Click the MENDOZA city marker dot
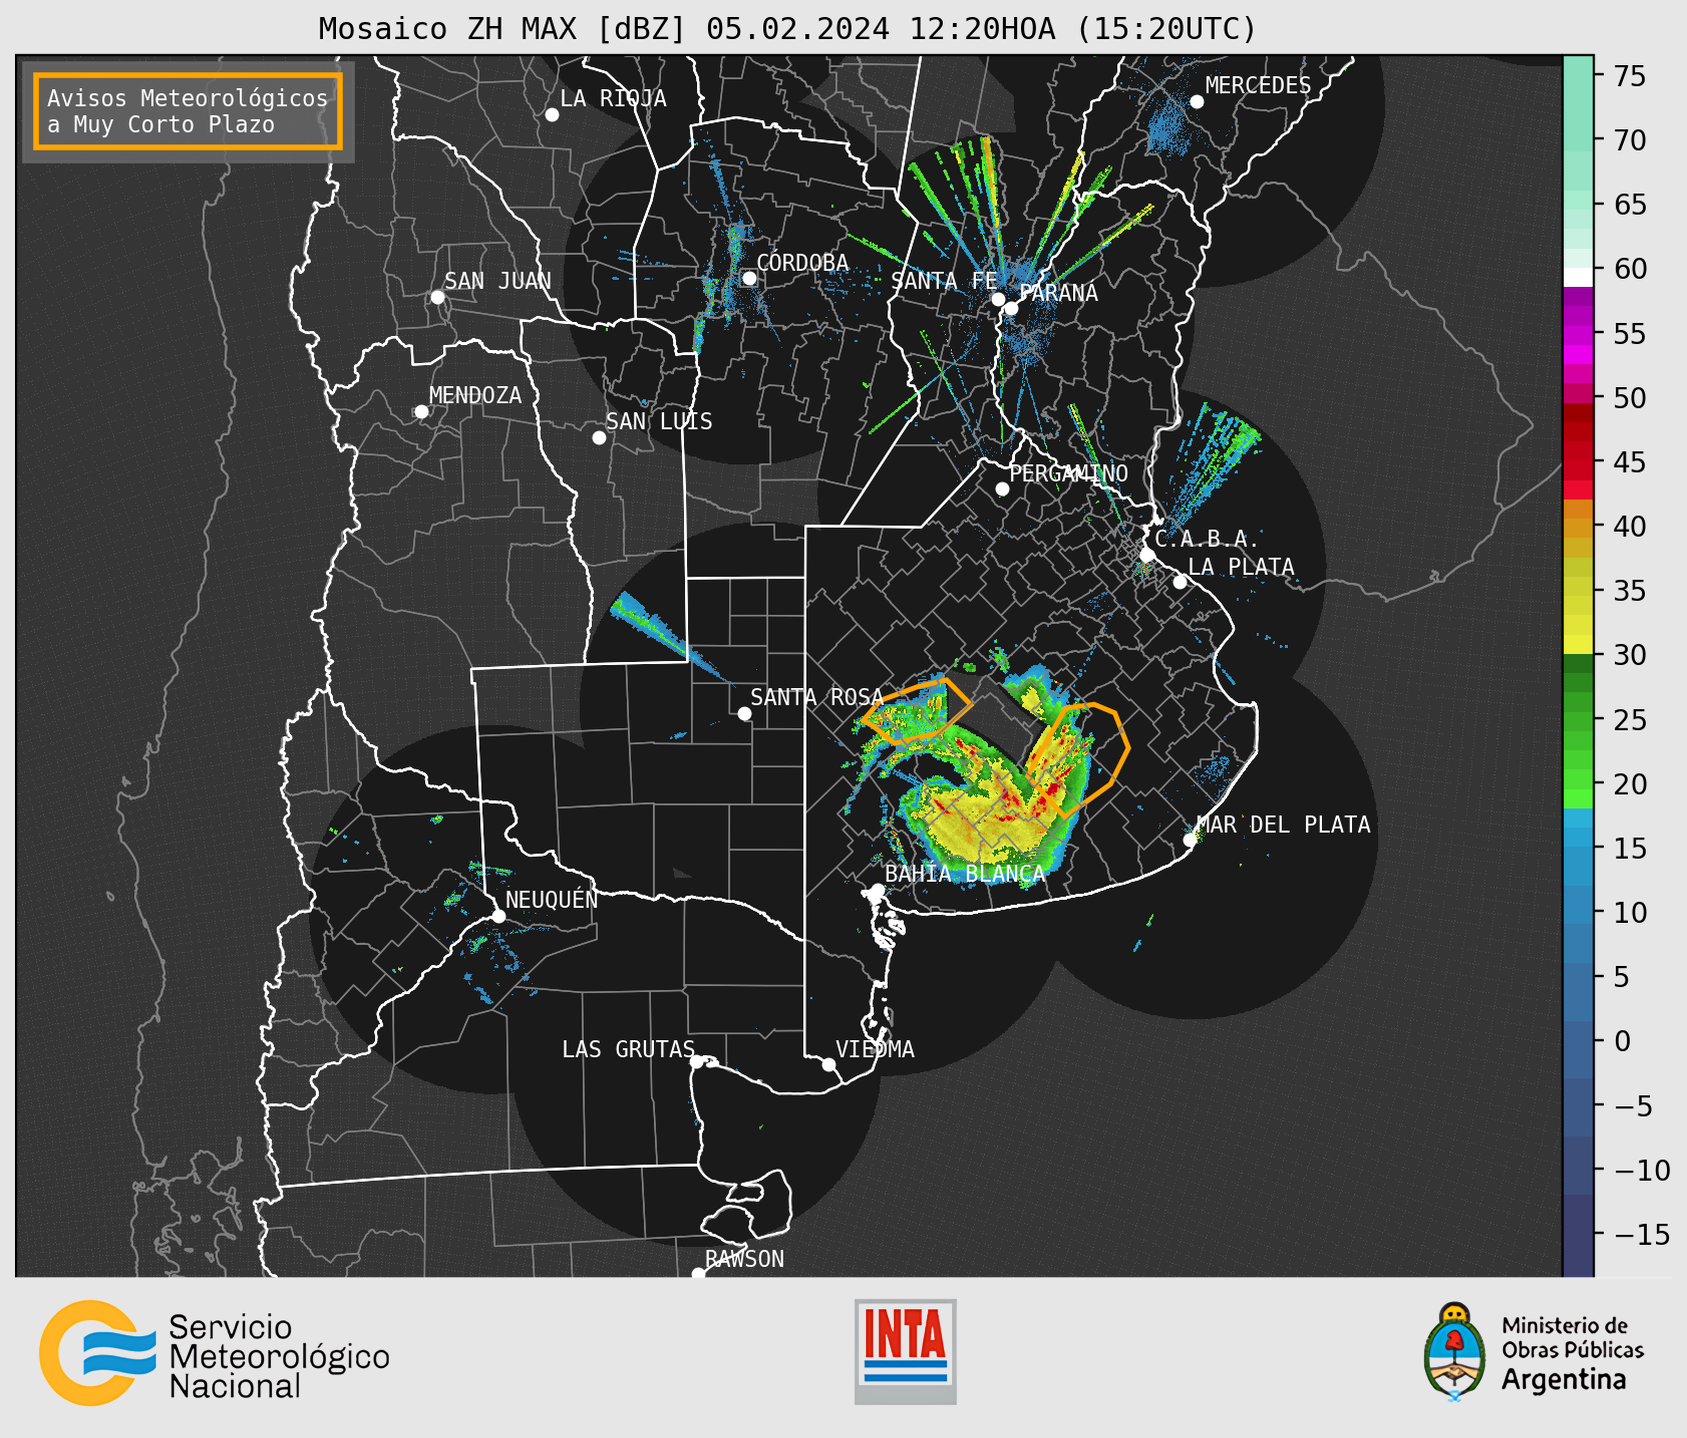Image resolution: width=1687 pixels, height=1438 pixels. (421, 412)
